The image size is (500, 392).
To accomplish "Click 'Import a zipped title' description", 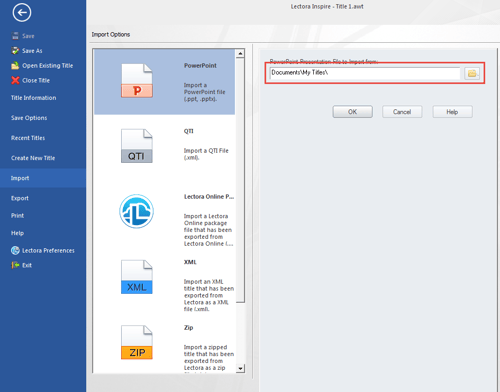I will click(209, 357).
